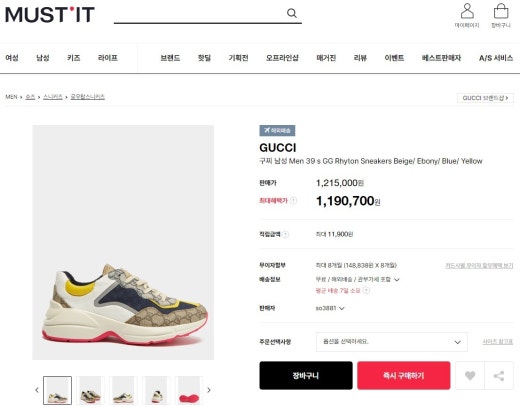Open the order option select box
The width and height of the screenshot is (520, 407).
[x=391, y=342]
